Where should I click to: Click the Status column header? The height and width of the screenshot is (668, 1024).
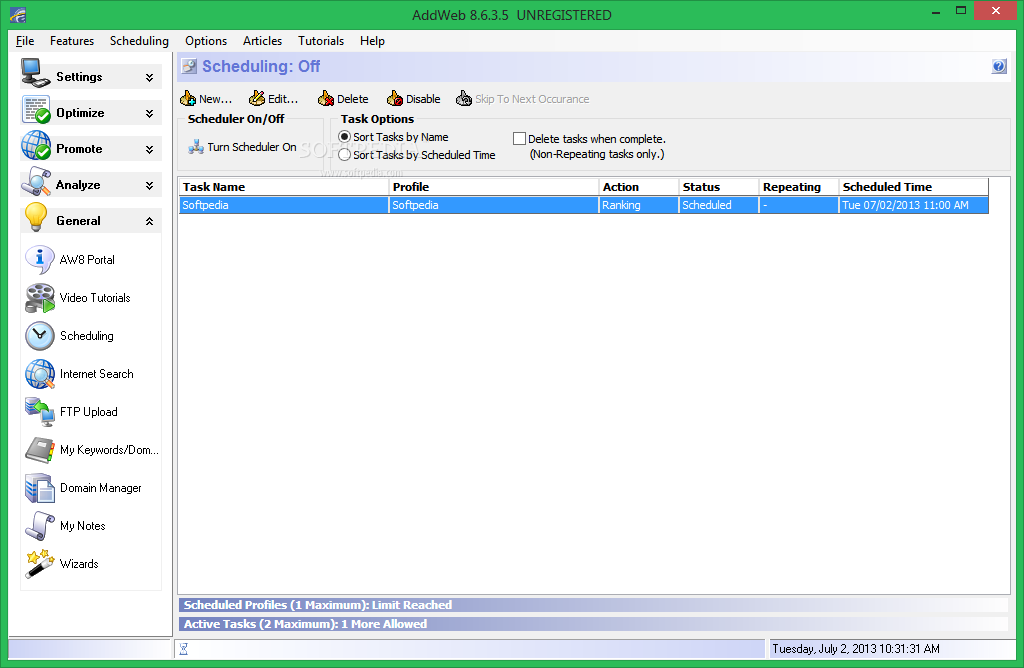(x=719, y=187)
